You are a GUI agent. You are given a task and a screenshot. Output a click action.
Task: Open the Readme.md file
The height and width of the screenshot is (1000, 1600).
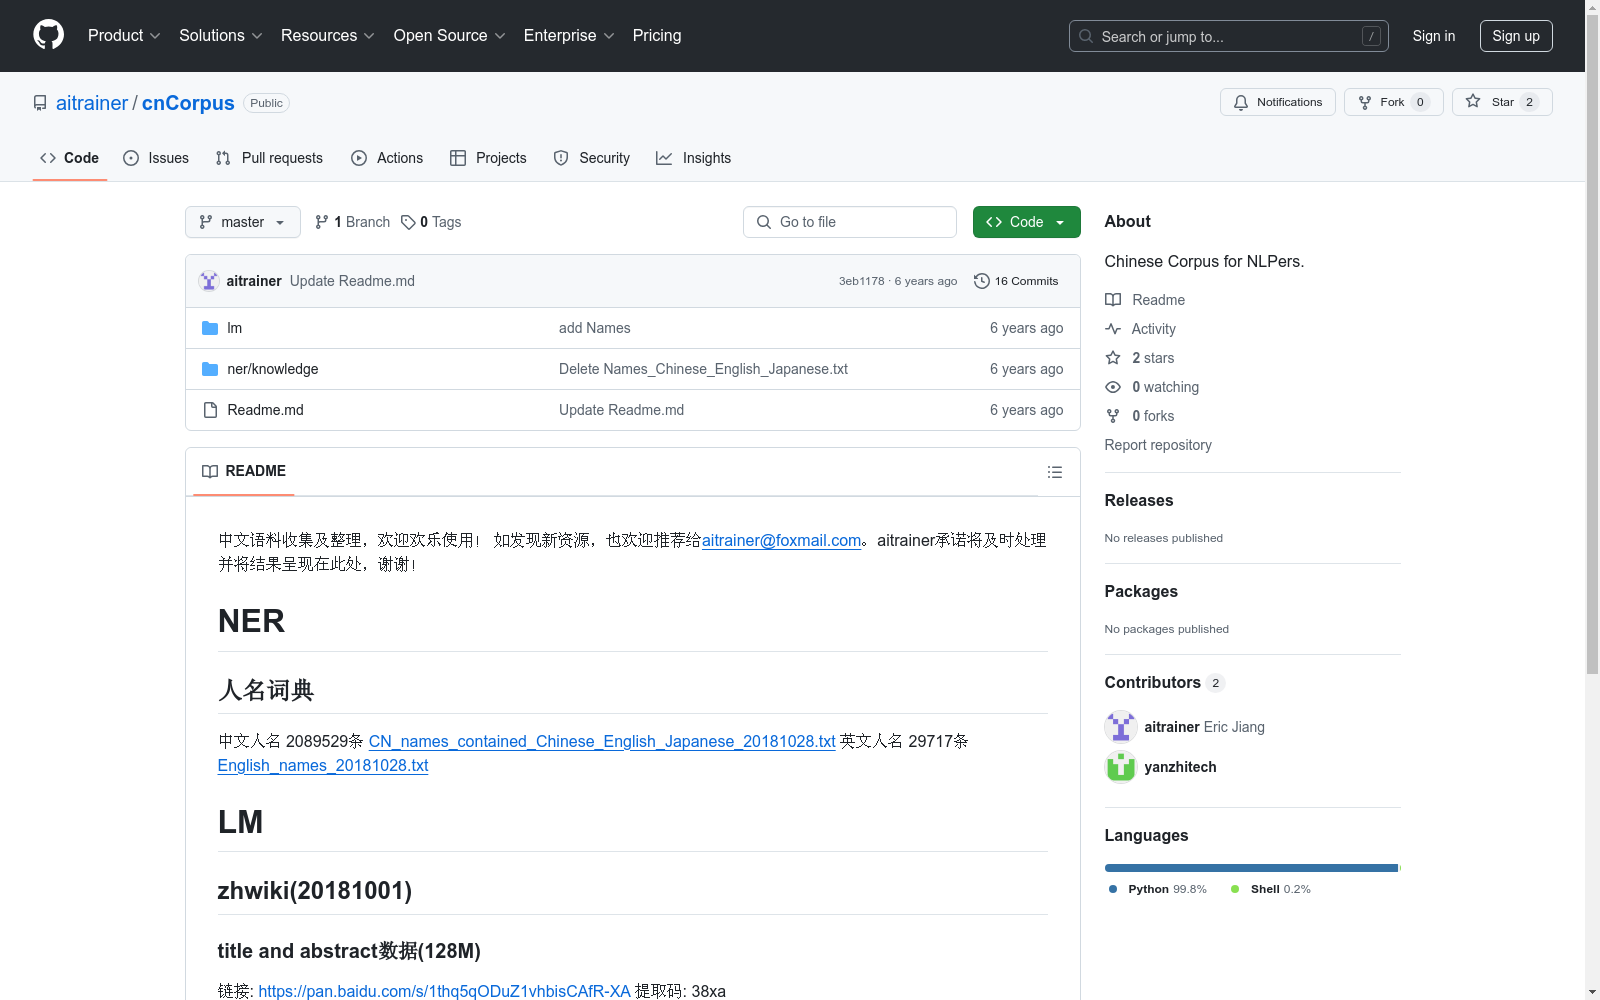pyautogui.click(x=265, y=410)
